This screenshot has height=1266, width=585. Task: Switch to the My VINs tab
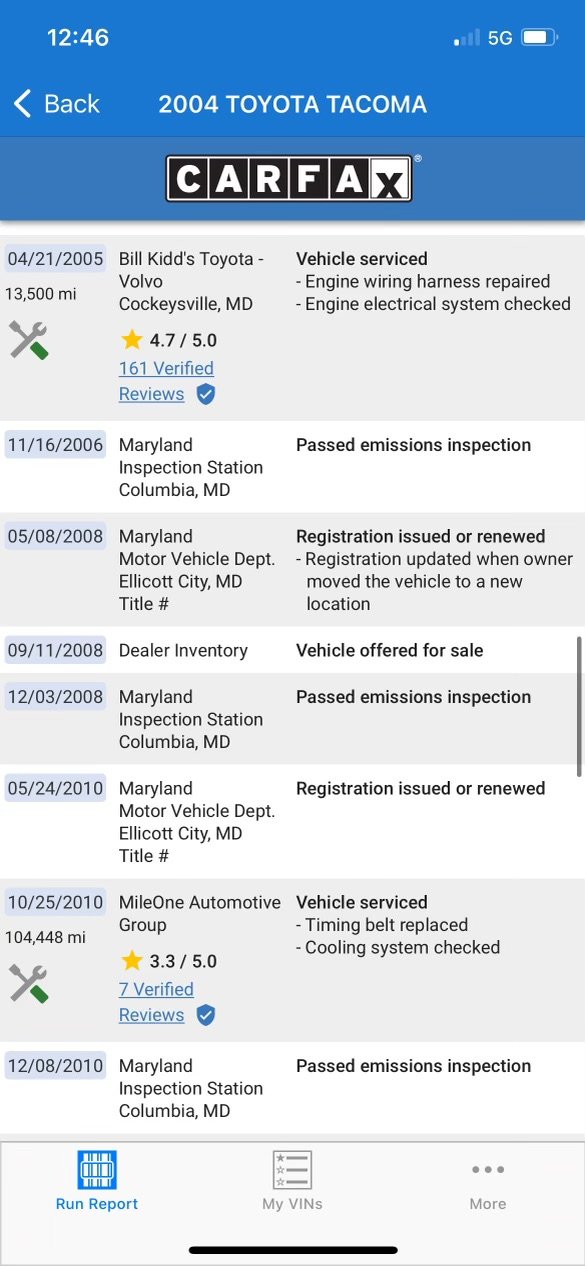tap(292, 1181)
